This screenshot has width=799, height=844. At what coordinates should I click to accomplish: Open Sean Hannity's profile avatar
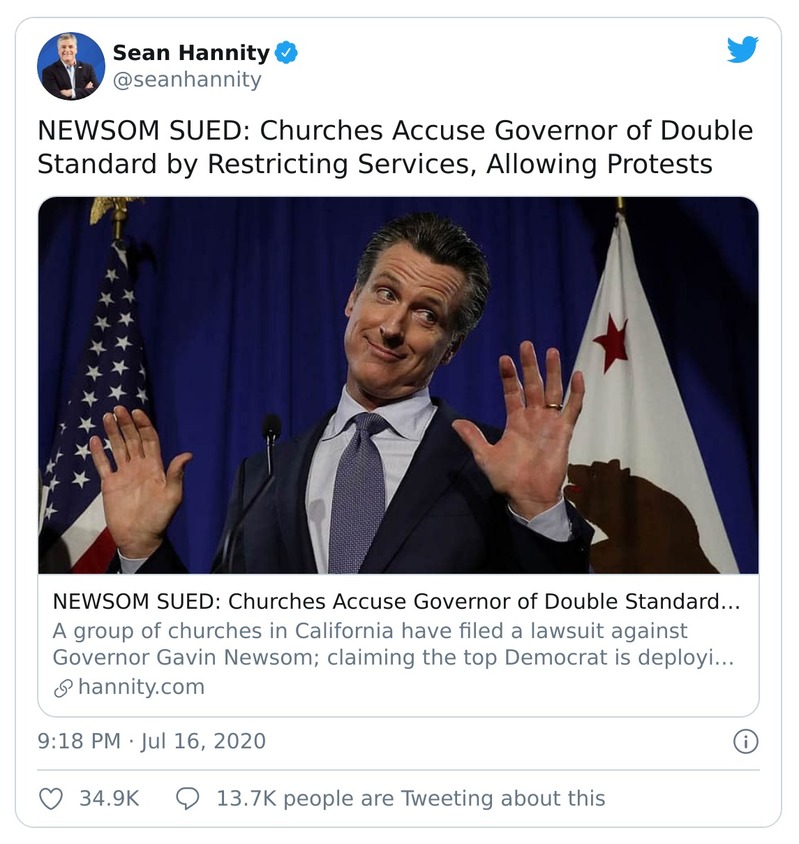71,66
